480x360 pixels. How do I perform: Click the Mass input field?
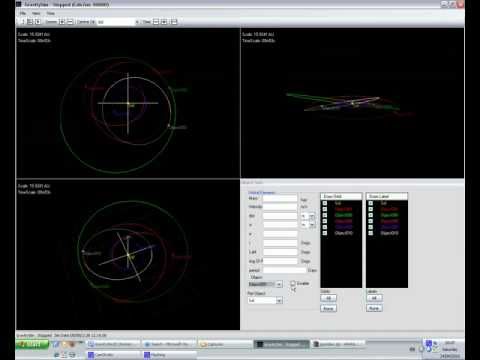280,198
